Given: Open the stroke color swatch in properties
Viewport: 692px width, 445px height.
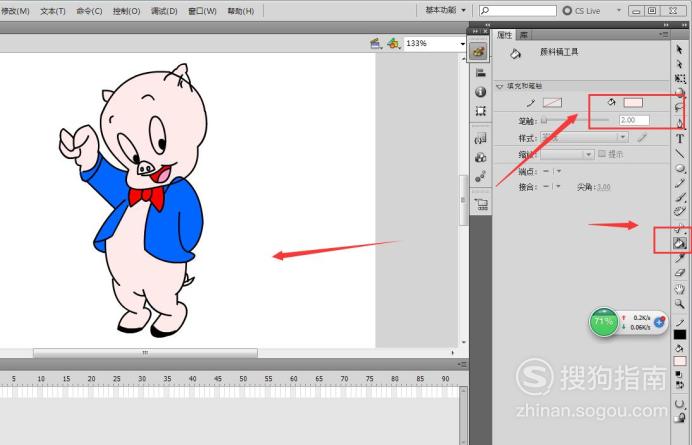Looking at the screenshot, I should [x=552, y=103].
